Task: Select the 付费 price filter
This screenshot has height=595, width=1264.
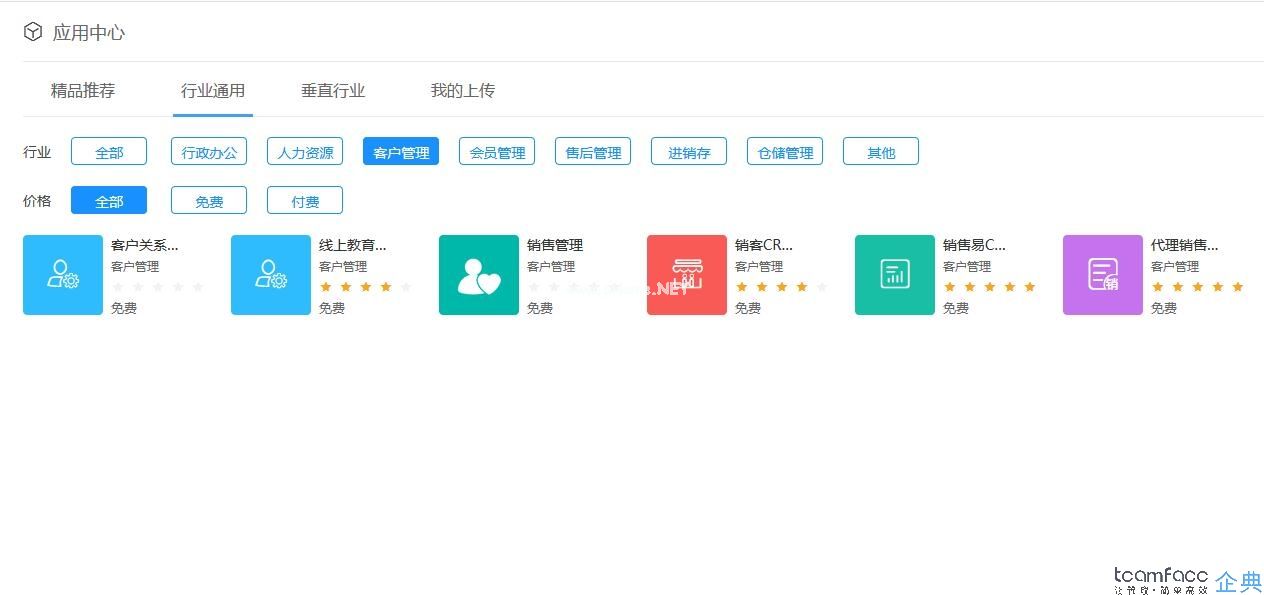Action: [x=304, y=200]
